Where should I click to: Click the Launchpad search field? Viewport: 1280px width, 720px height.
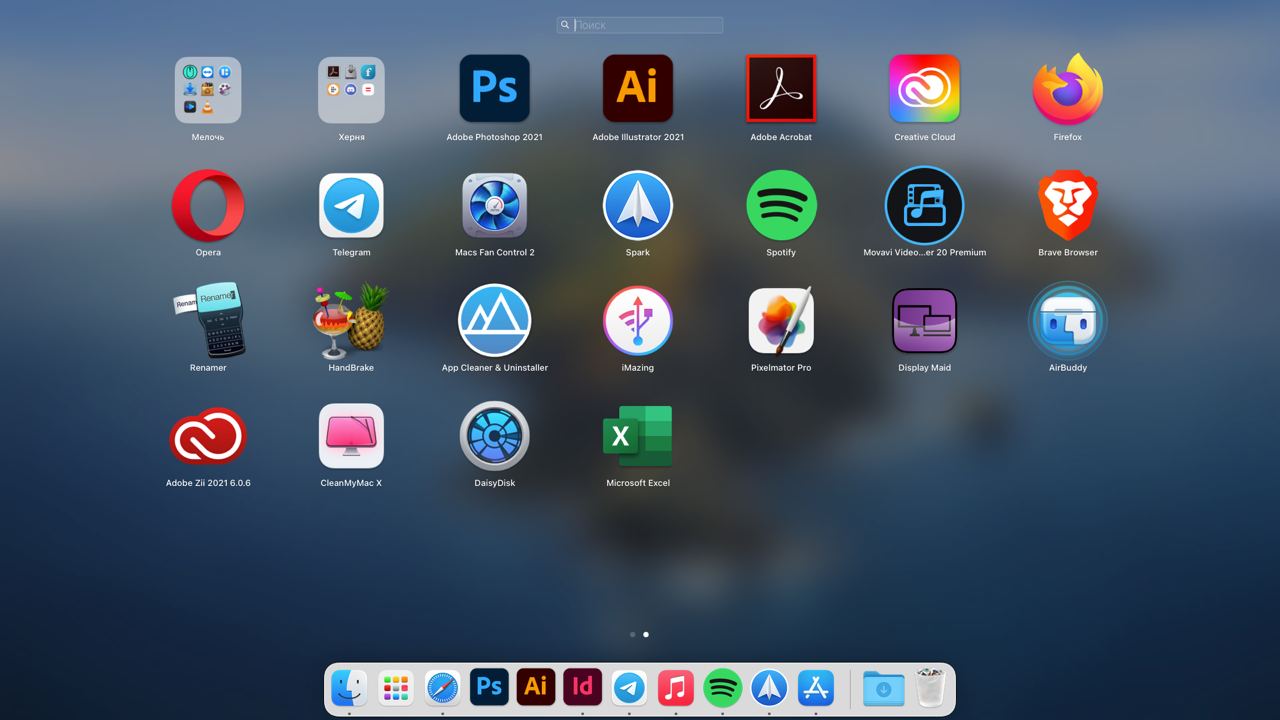[640, 25]
